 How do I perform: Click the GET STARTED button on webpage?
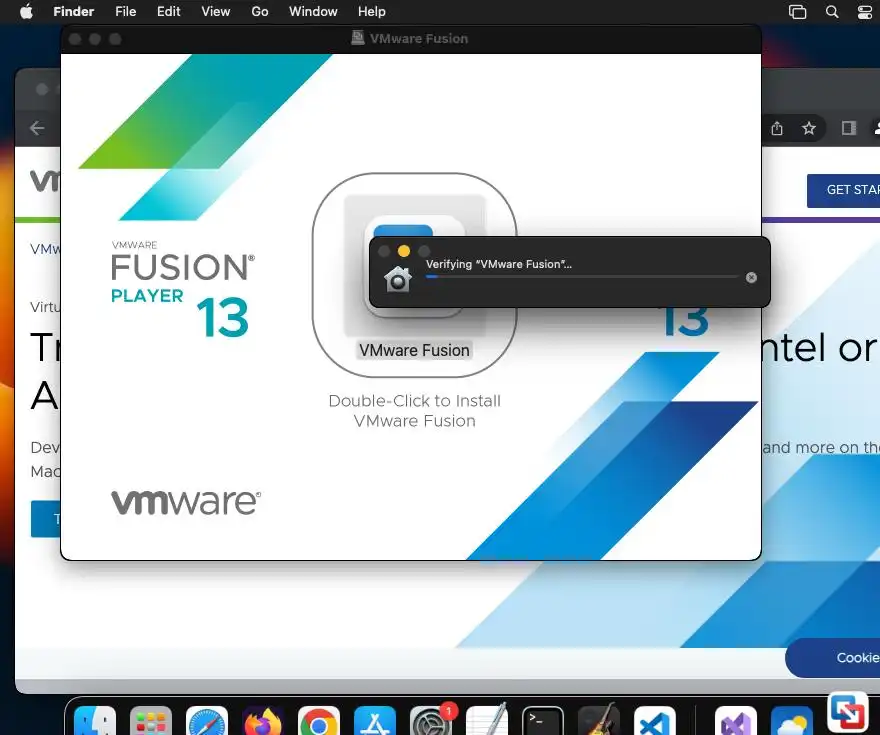point(844,190)
